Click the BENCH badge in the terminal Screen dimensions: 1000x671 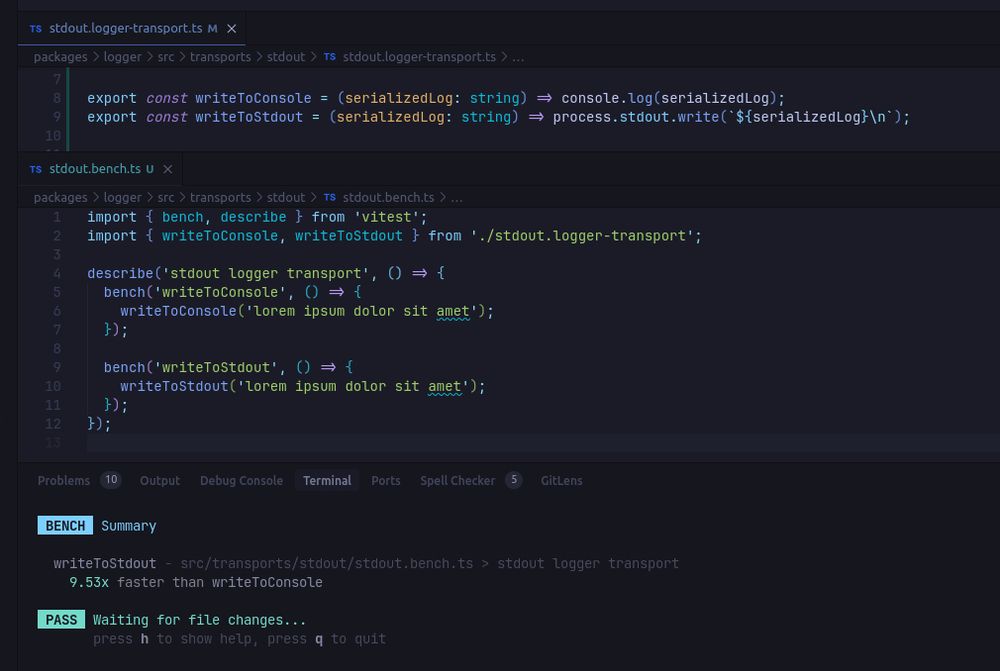point(65,526)
